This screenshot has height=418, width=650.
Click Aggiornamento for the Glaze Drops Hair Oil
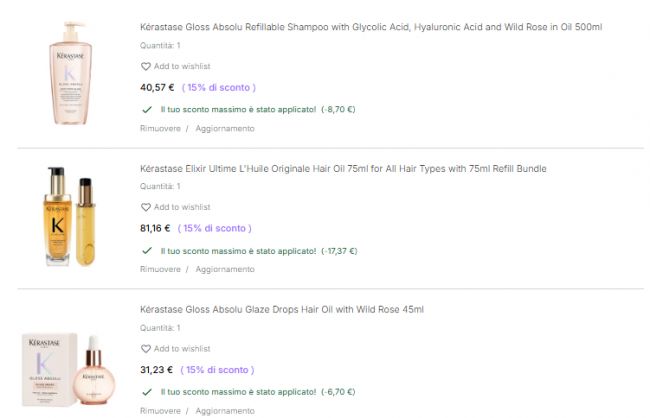tap(225, 410)
